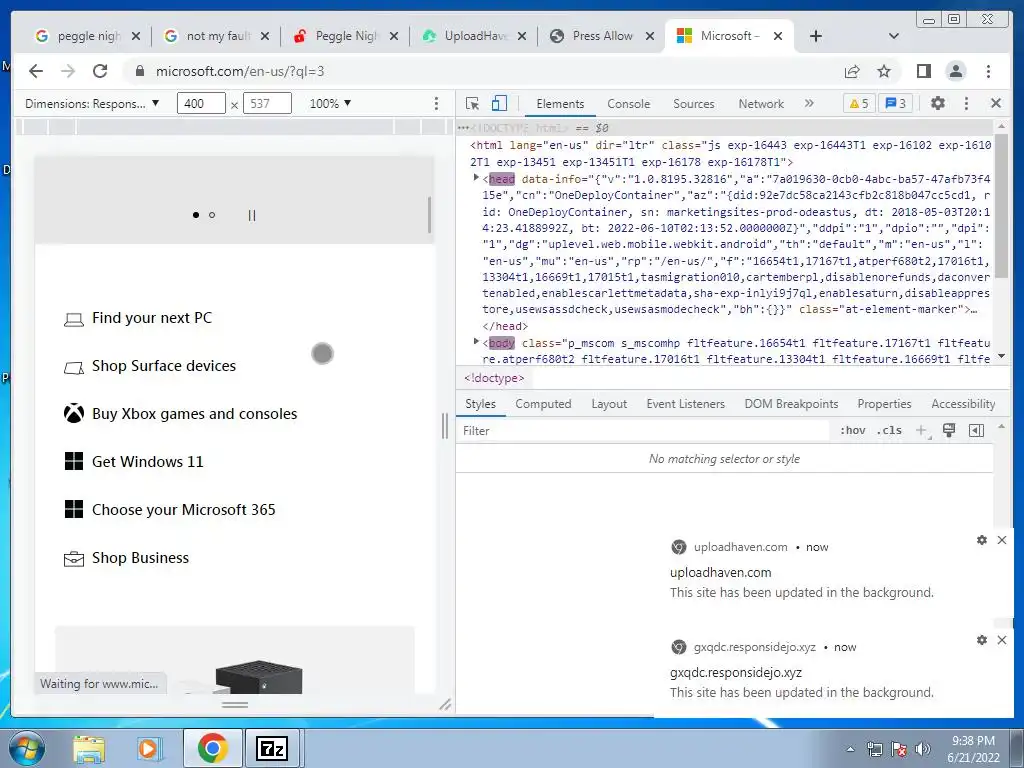Add new style rule plus icon
The width and height of the screenshot is (1024, 768).
pyautogui.click(x=921, y=430)
